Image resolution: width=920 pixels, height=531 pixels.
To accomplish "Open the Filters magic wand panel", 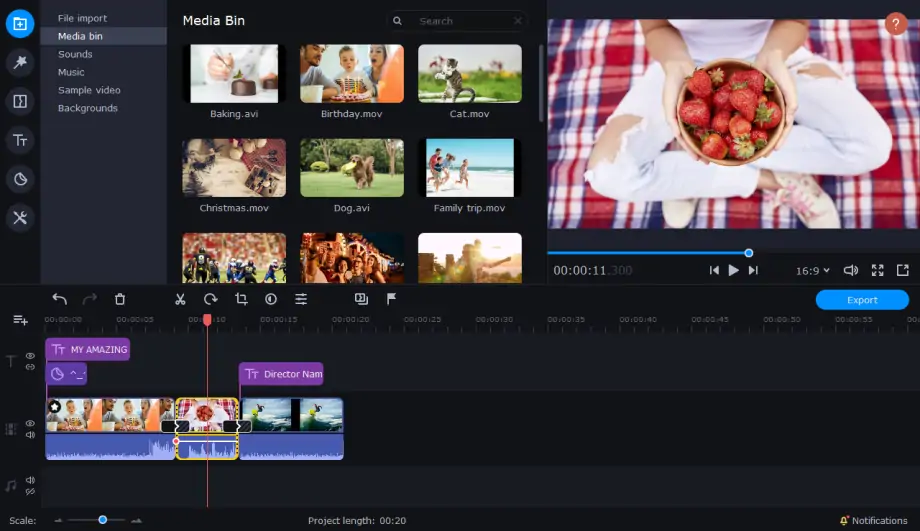I will [20, 62].
